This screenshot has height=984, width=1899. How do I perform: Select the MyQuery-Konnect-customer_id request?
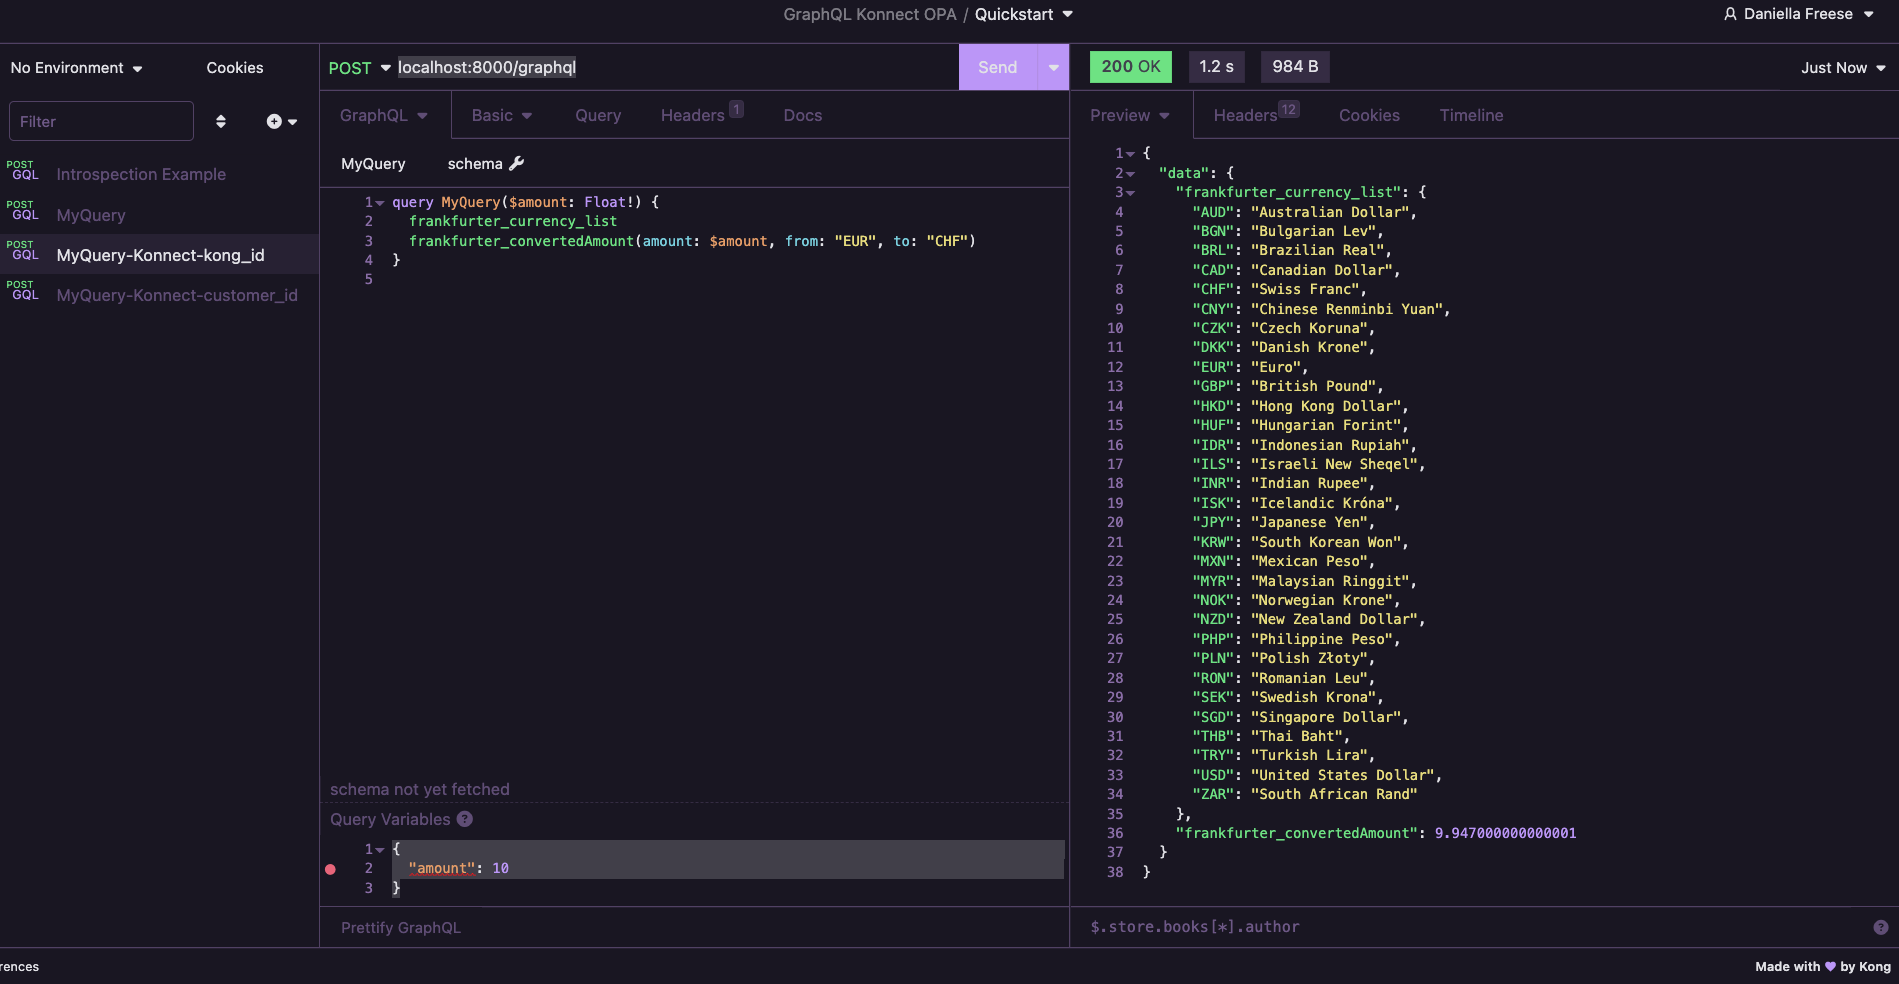(160, 295)
